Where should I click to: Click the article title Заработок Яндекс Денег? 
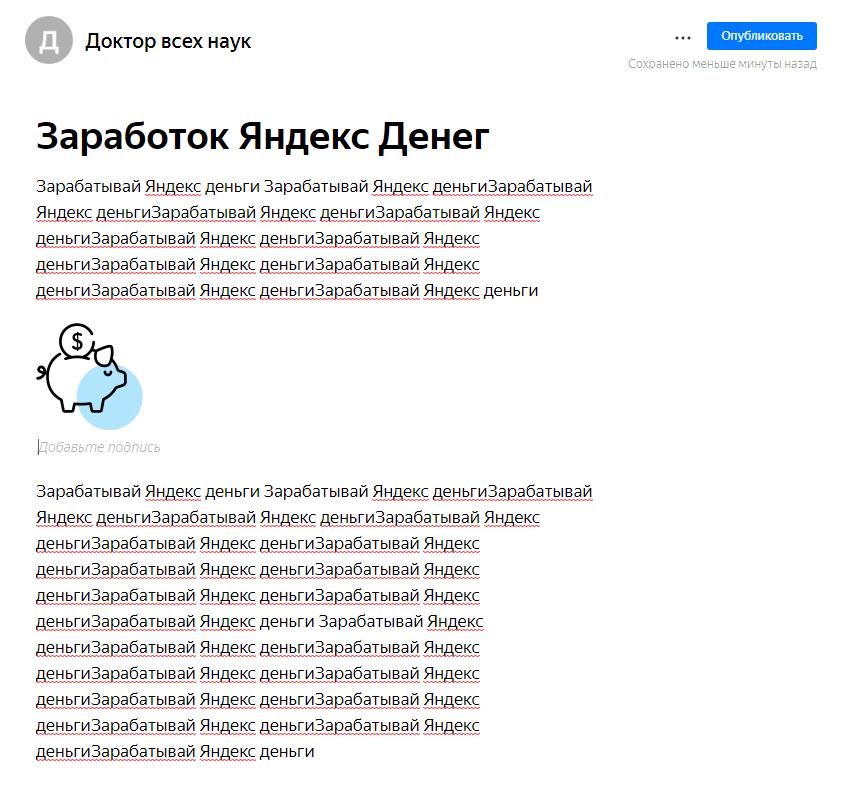pos(263,136)
